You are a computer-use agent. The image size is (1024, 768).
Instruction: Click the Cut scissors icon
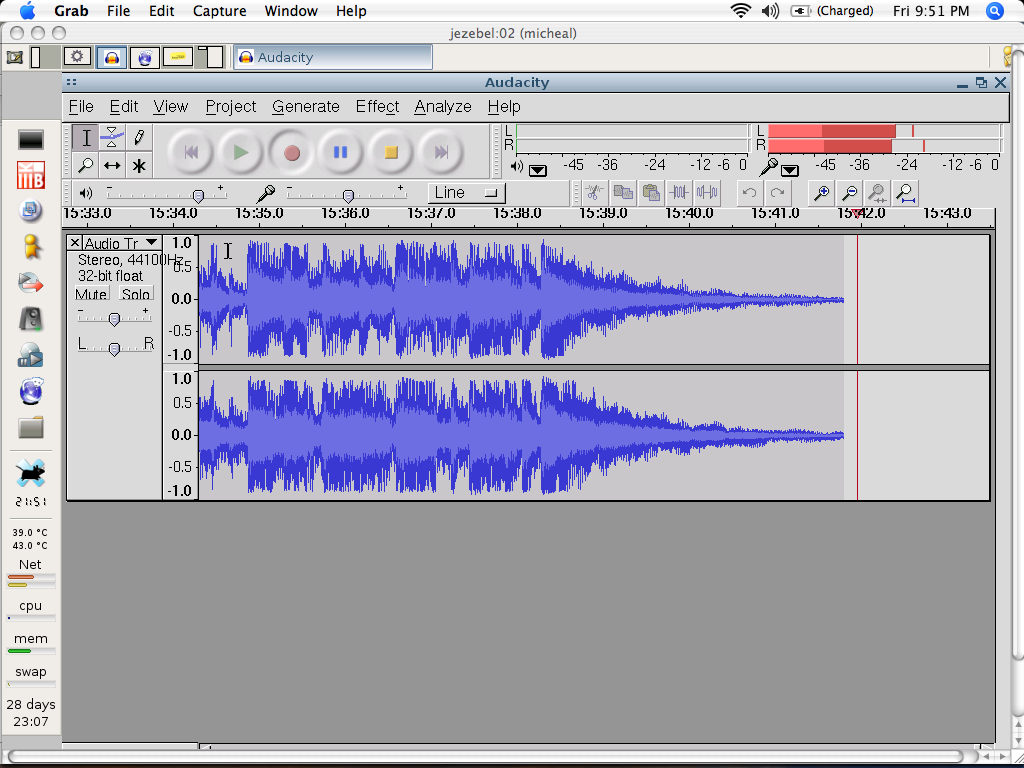point(594,193)
